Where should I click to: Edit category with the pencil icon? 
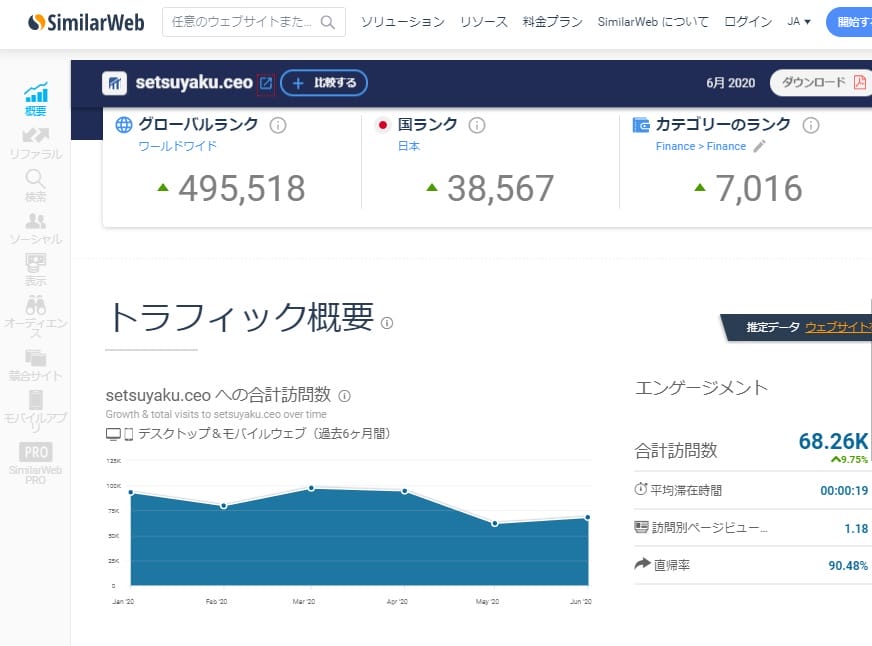click(759, 146)
